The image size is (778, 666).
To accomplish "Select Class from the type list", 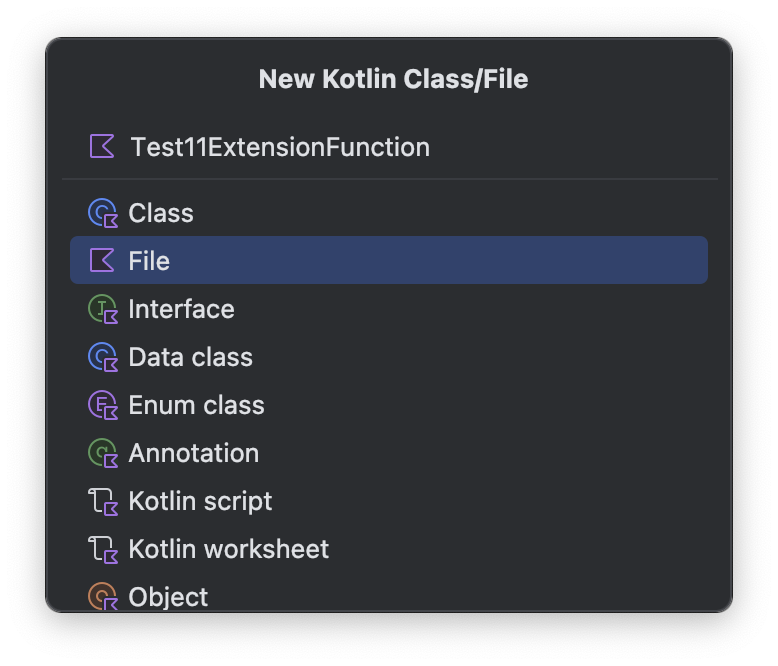I will [x=161, y=213].
